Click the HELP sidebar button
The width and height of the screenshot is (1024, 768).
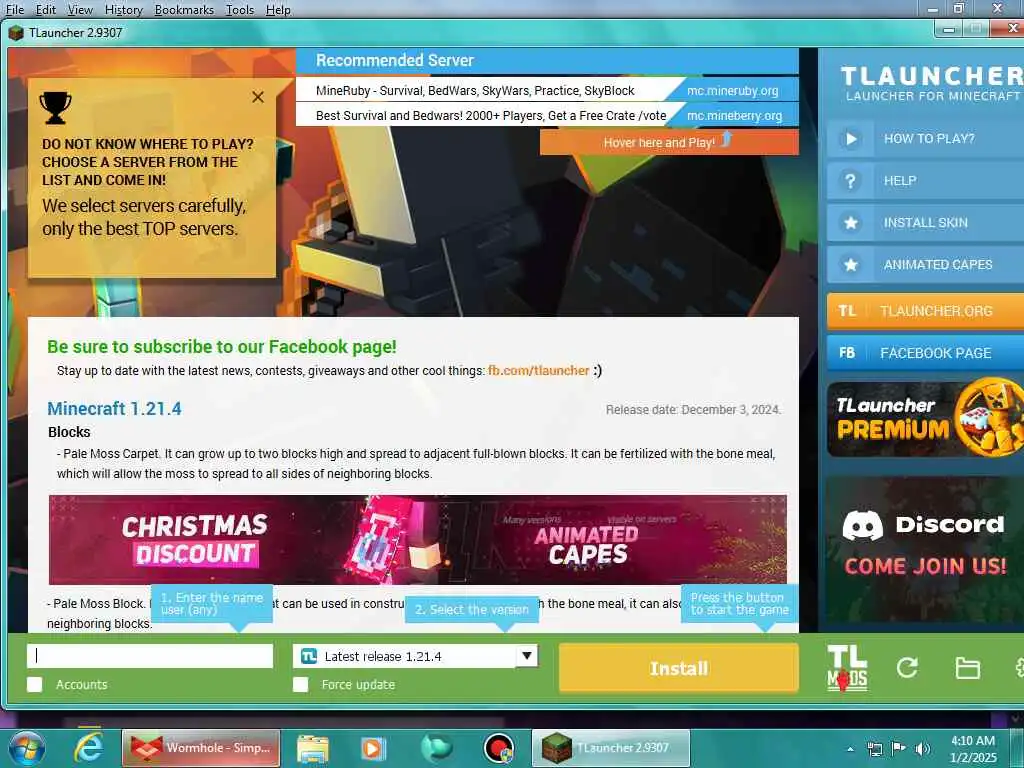tap(925, 181)
